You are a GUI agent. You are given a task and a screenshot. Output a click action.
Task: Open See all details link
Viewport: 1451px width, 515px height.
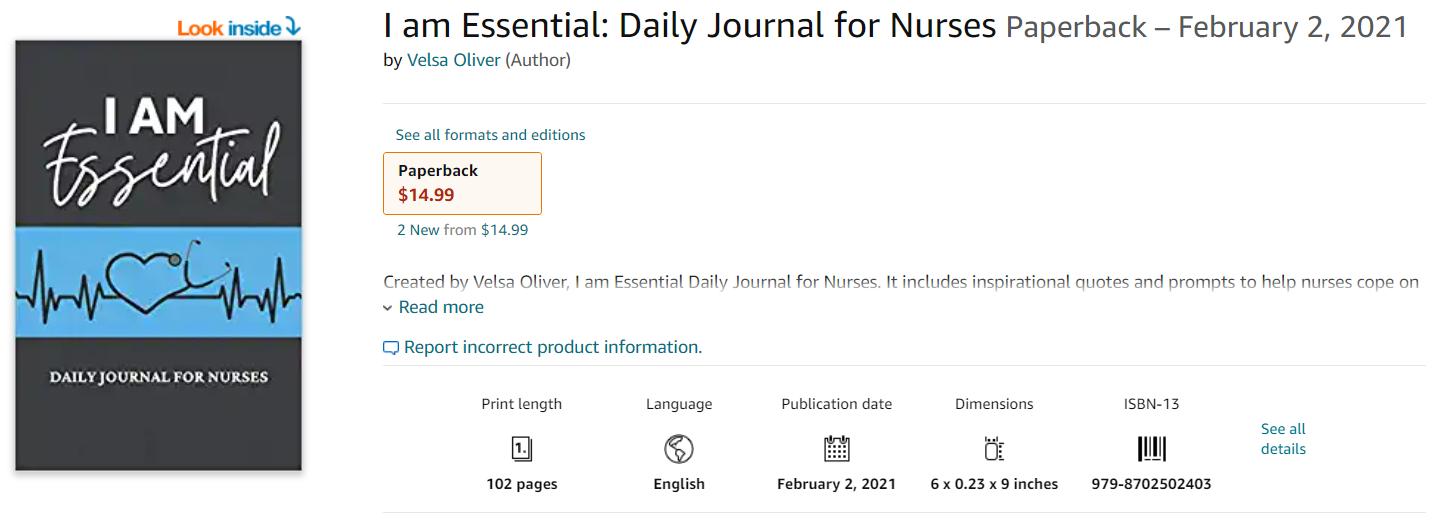pos(1283,439)
